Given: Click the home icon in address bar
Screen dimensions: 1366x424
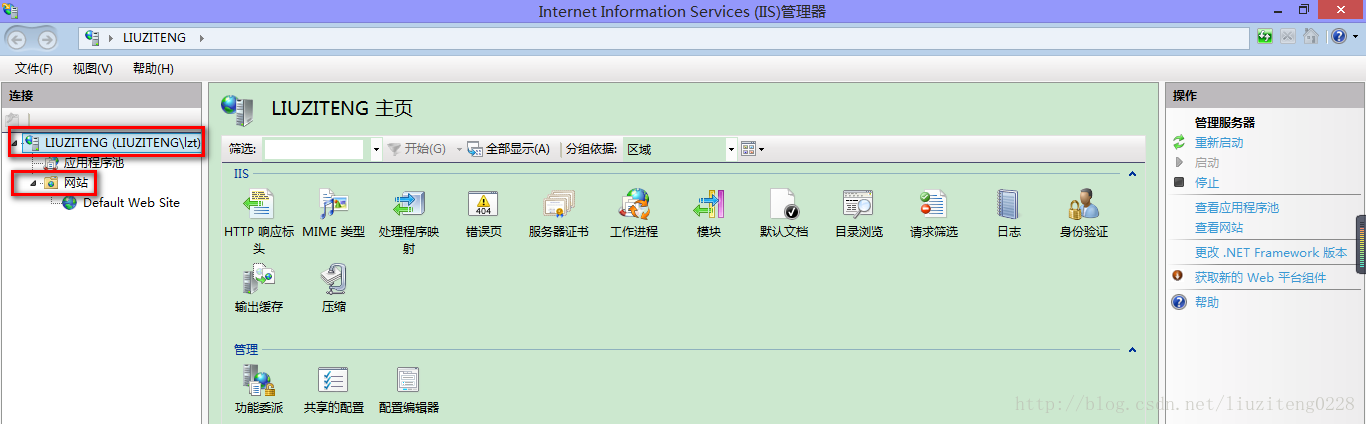Looking at the screenshot, I should (1312, 37).
